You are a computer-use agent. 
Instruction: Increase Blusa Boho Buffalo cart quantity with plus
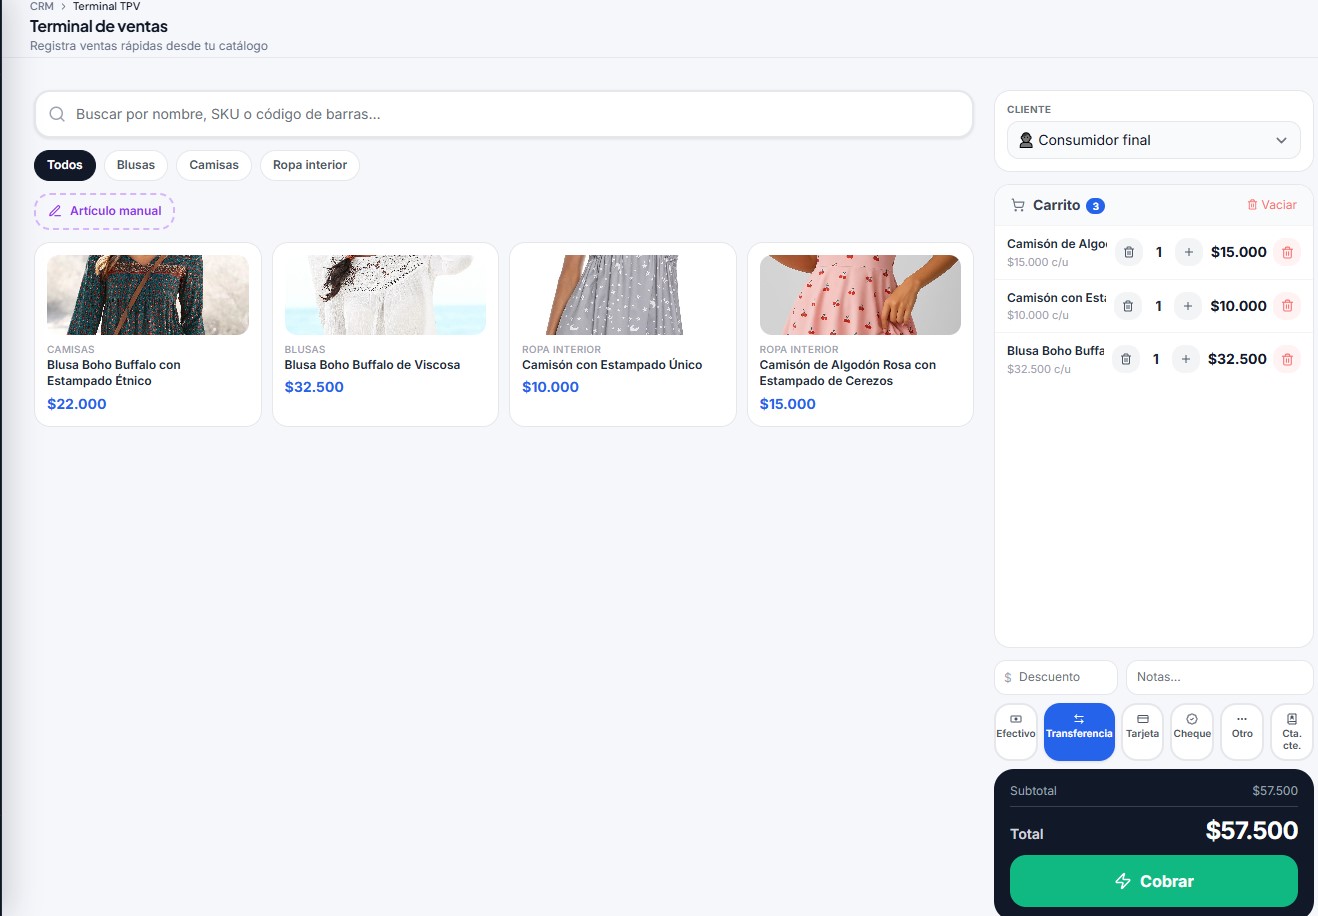click(1185, 359)
